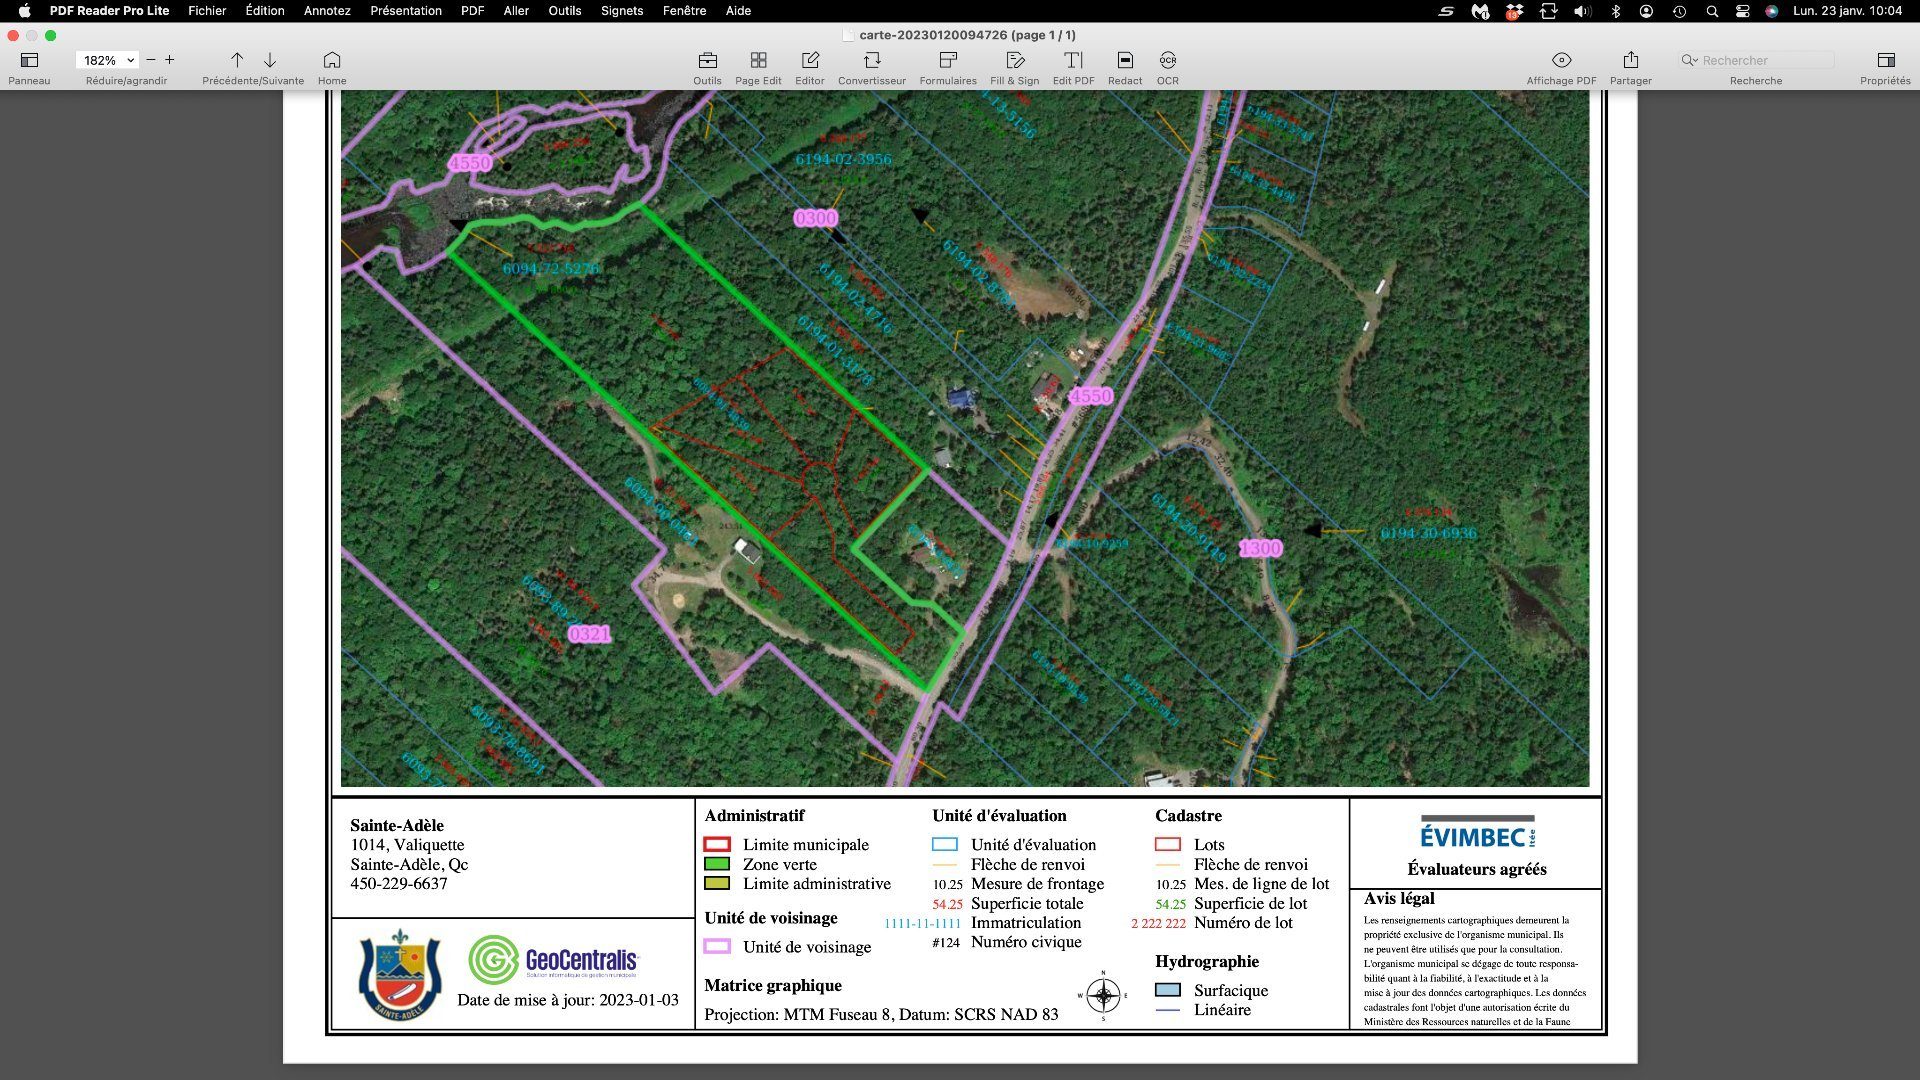Activate the Edit PDF tool
The image size is (1920, 1080).
coord(1073,60)
